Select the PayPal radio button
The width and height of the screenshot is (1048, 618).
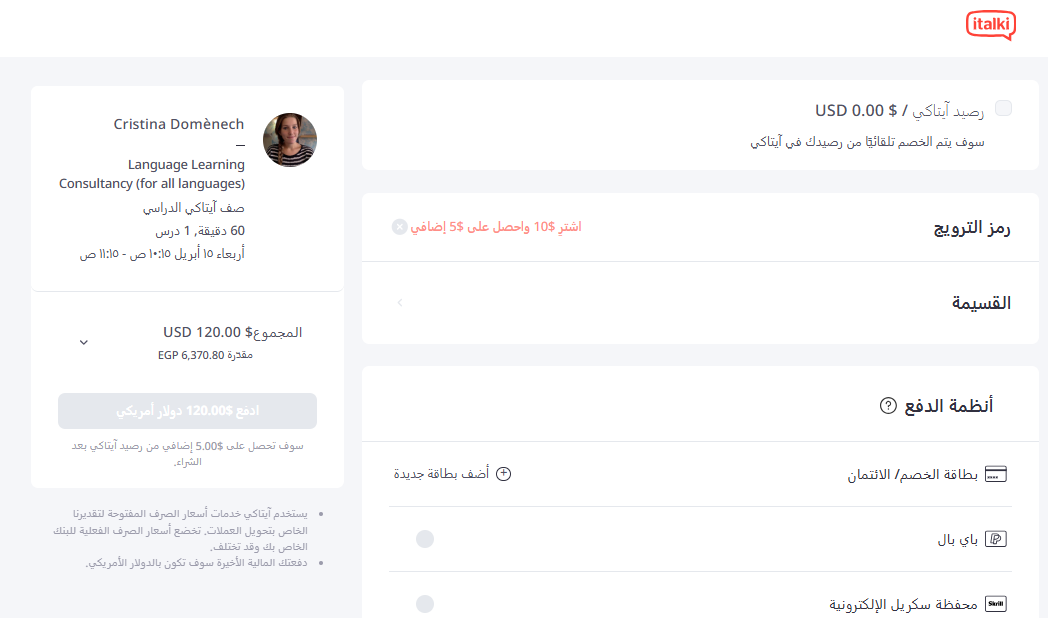(425, 538)
